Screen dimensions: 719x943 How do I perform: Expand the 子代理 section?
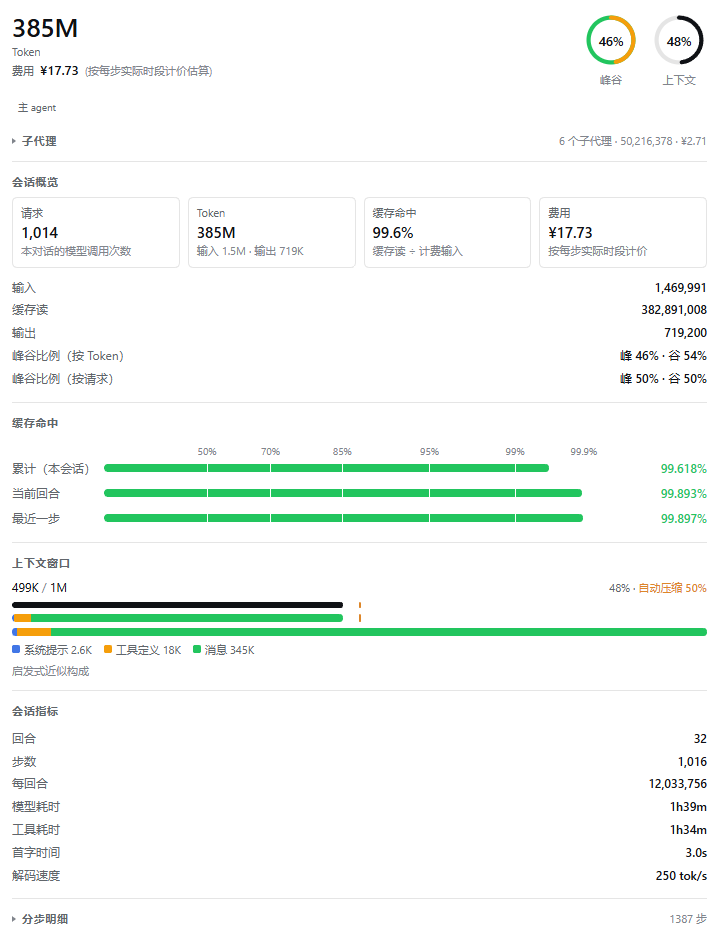pyautogui.click(x=34, y=141)
